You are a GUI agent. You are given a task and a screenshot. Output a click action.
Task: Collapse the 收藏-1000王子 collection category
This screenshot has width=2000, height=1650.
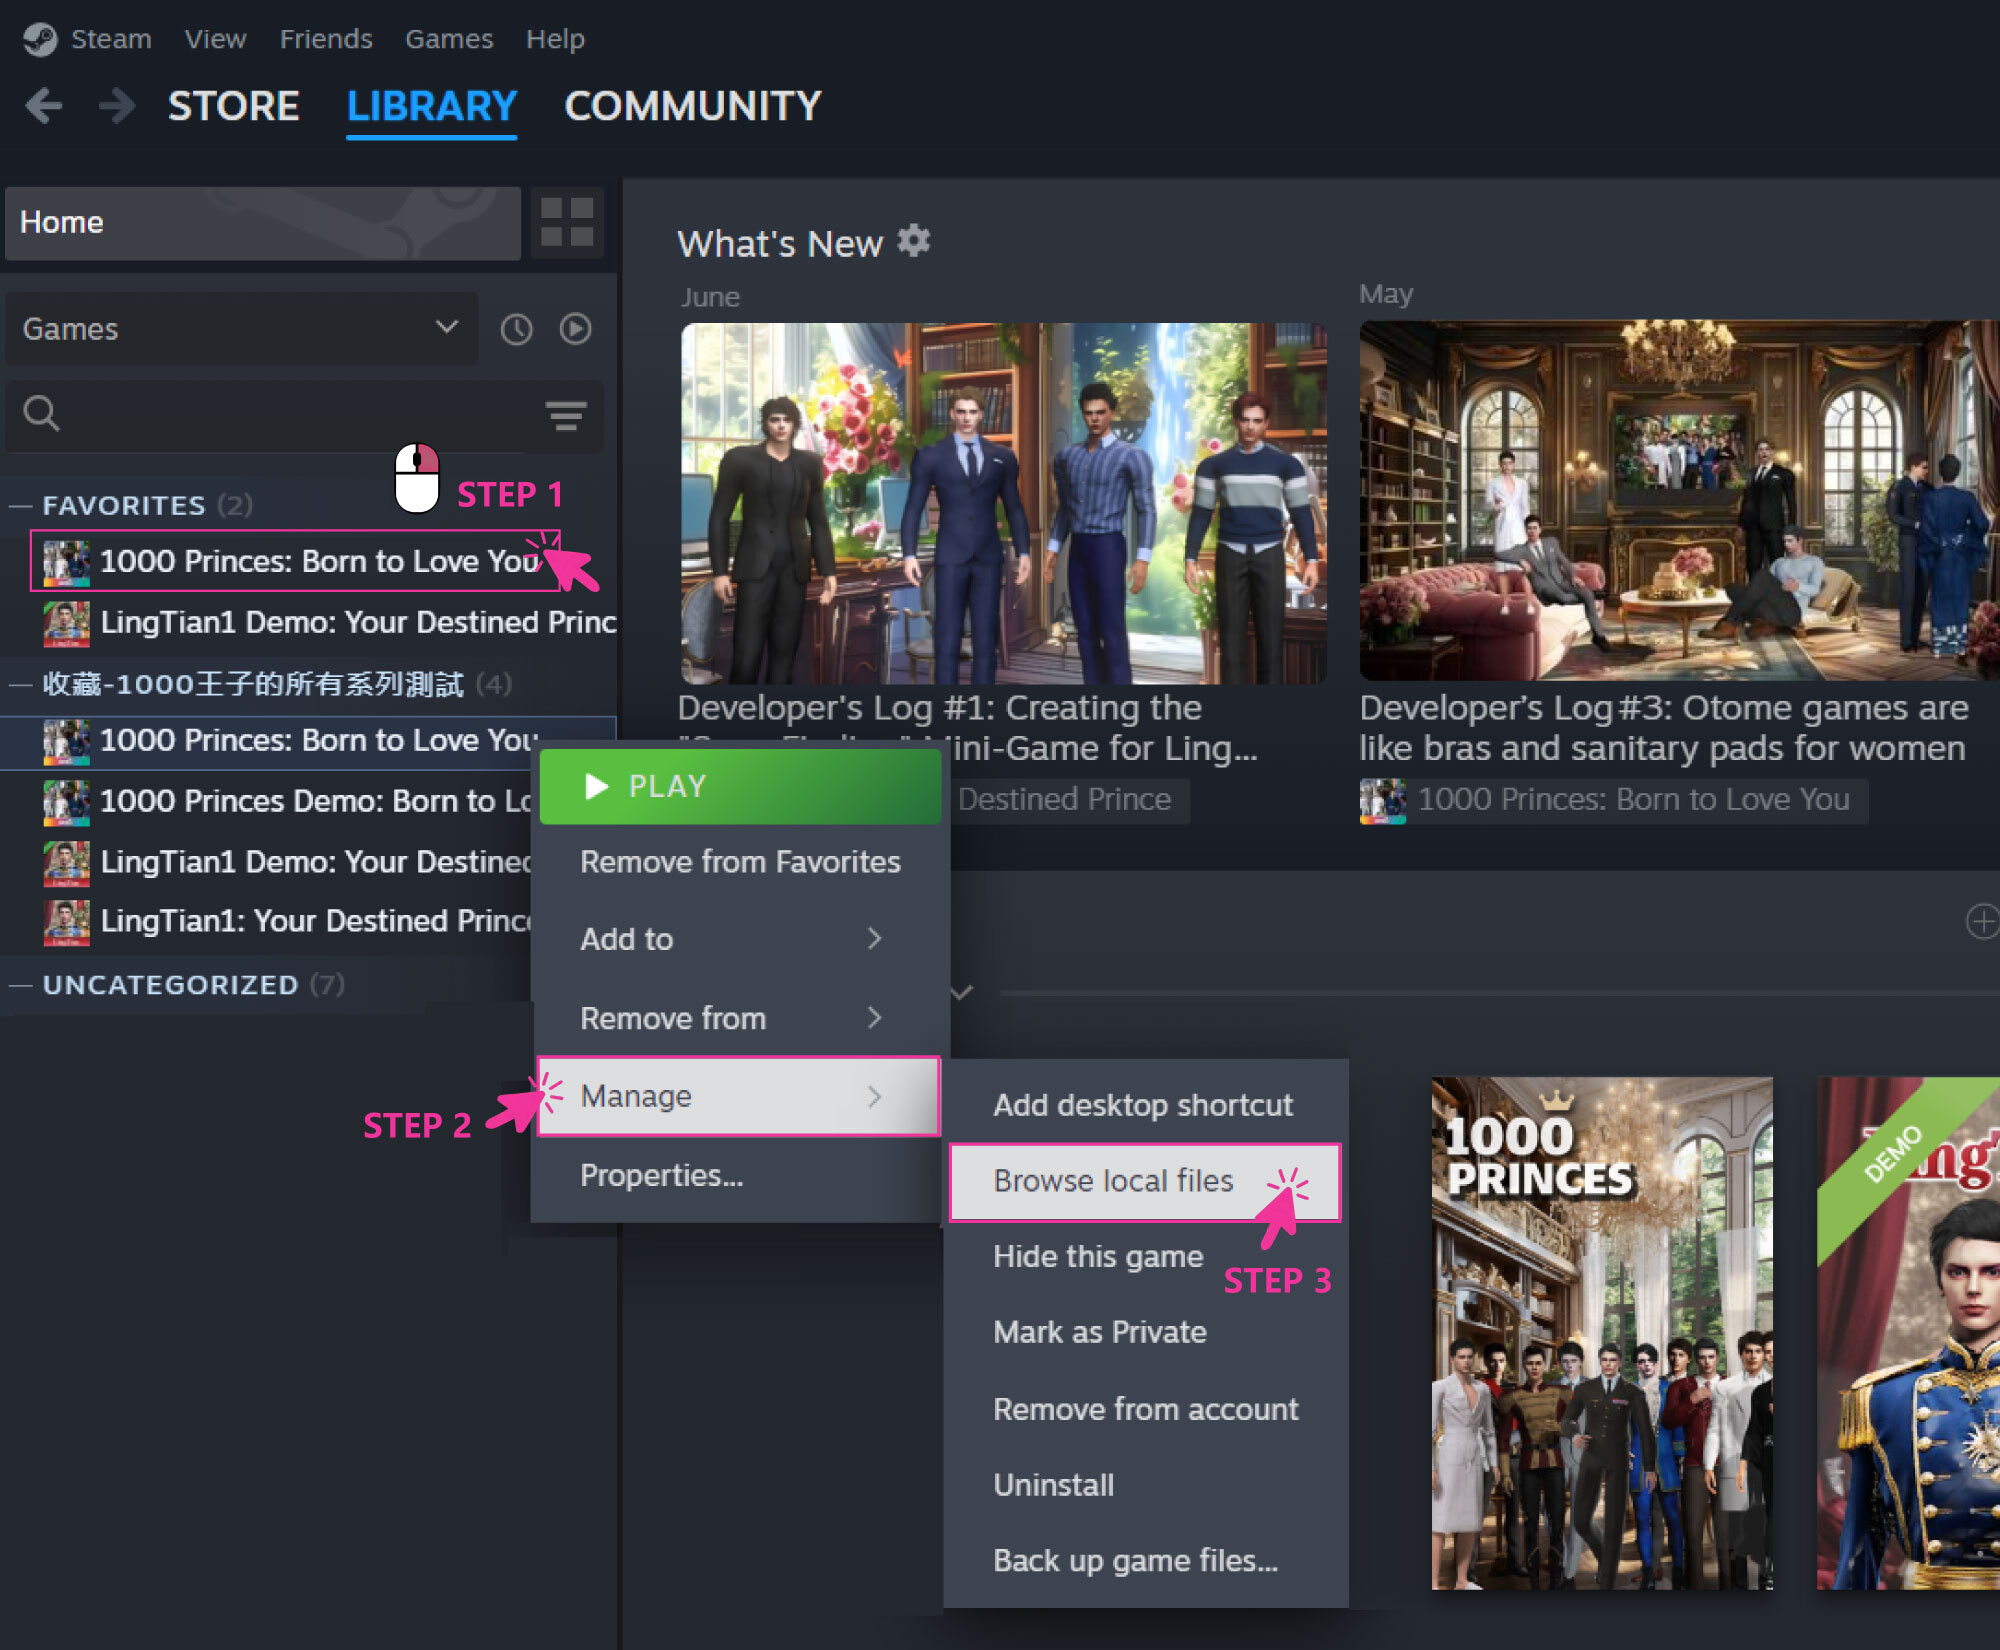pos(22,685)
